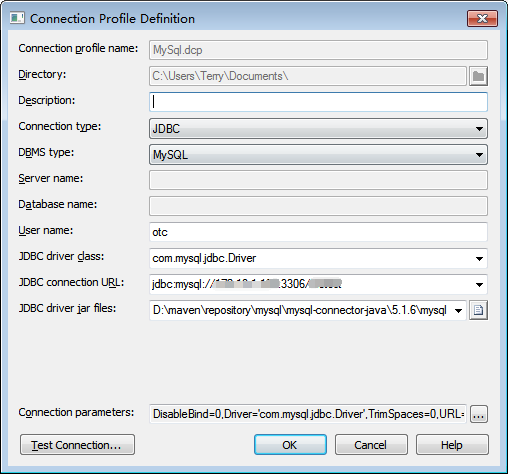This screenshot has height=474, width=508.
Task: Click the 'Directory:' label
Action: [42, 75]
